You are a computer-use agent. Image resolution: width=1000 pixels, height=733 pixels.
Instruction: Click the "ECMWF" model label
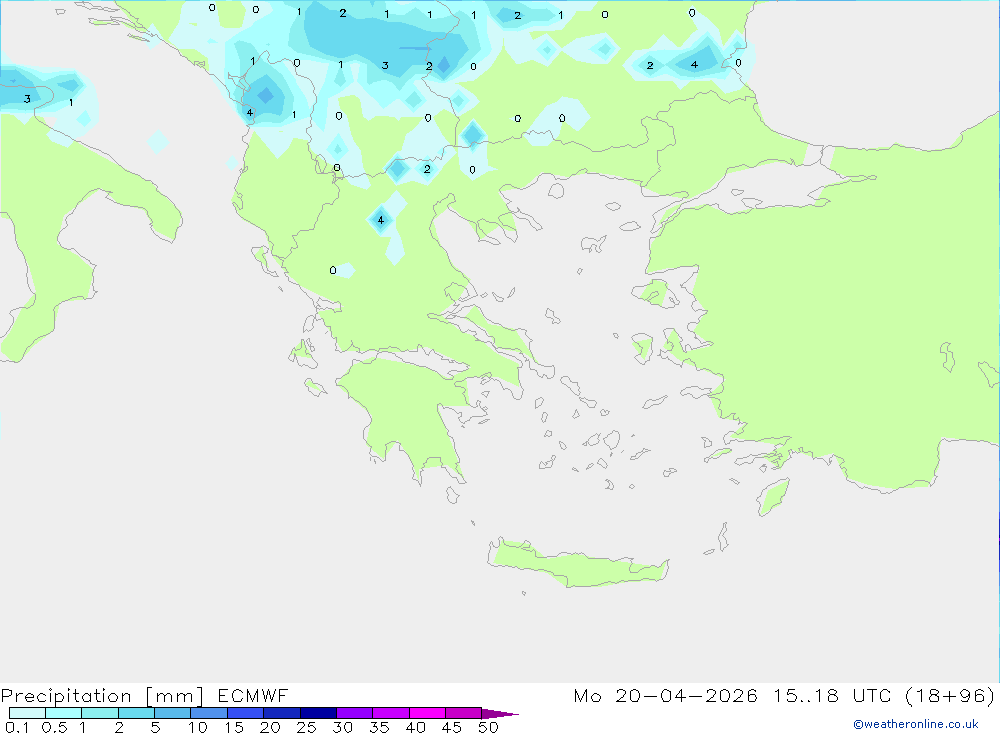[x=253, y=696]
